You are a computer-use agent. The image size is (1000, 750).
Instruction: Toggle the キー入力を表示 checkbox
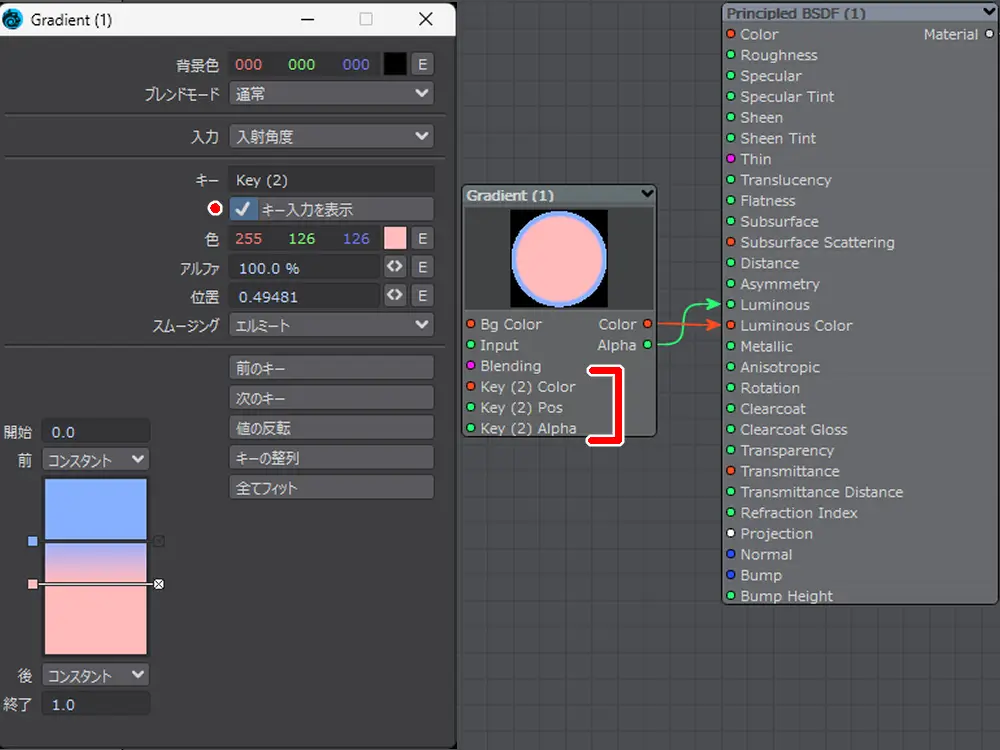pos(242,209)
